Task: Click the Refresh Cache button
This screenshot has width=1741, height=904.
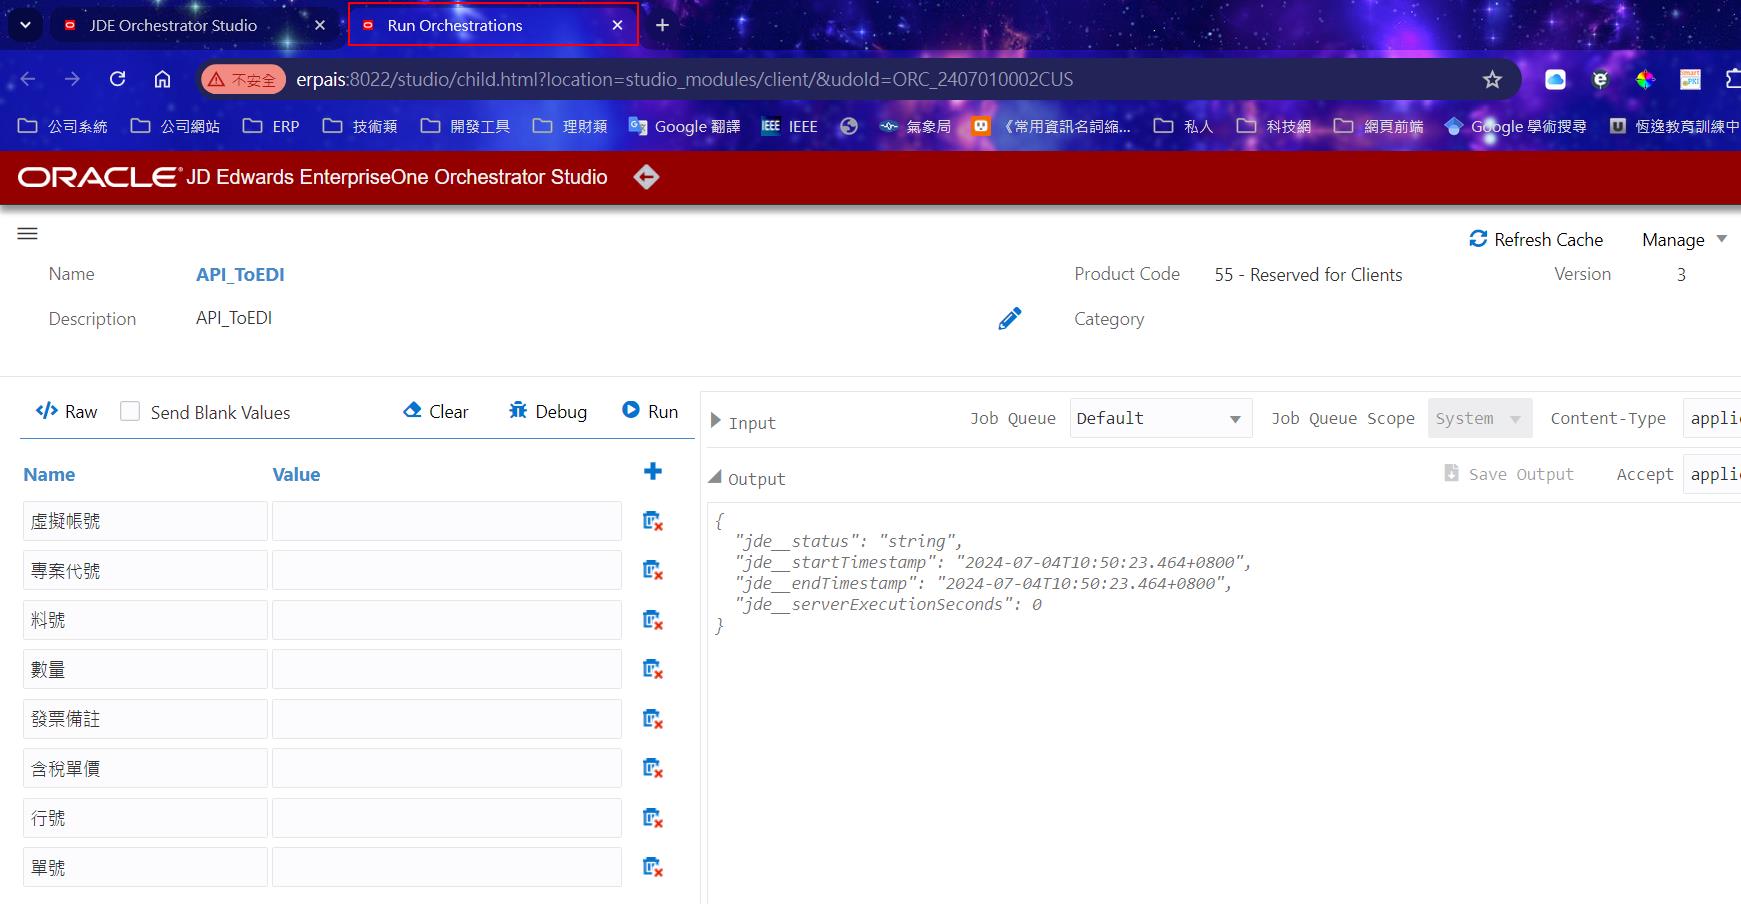Action: tap(1536, 239)
